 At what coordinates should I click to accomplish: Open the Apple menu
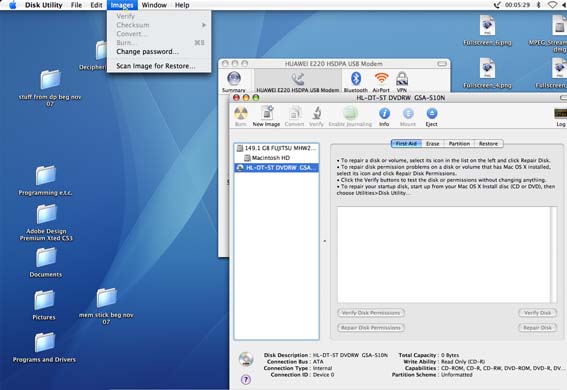[13, 5]
